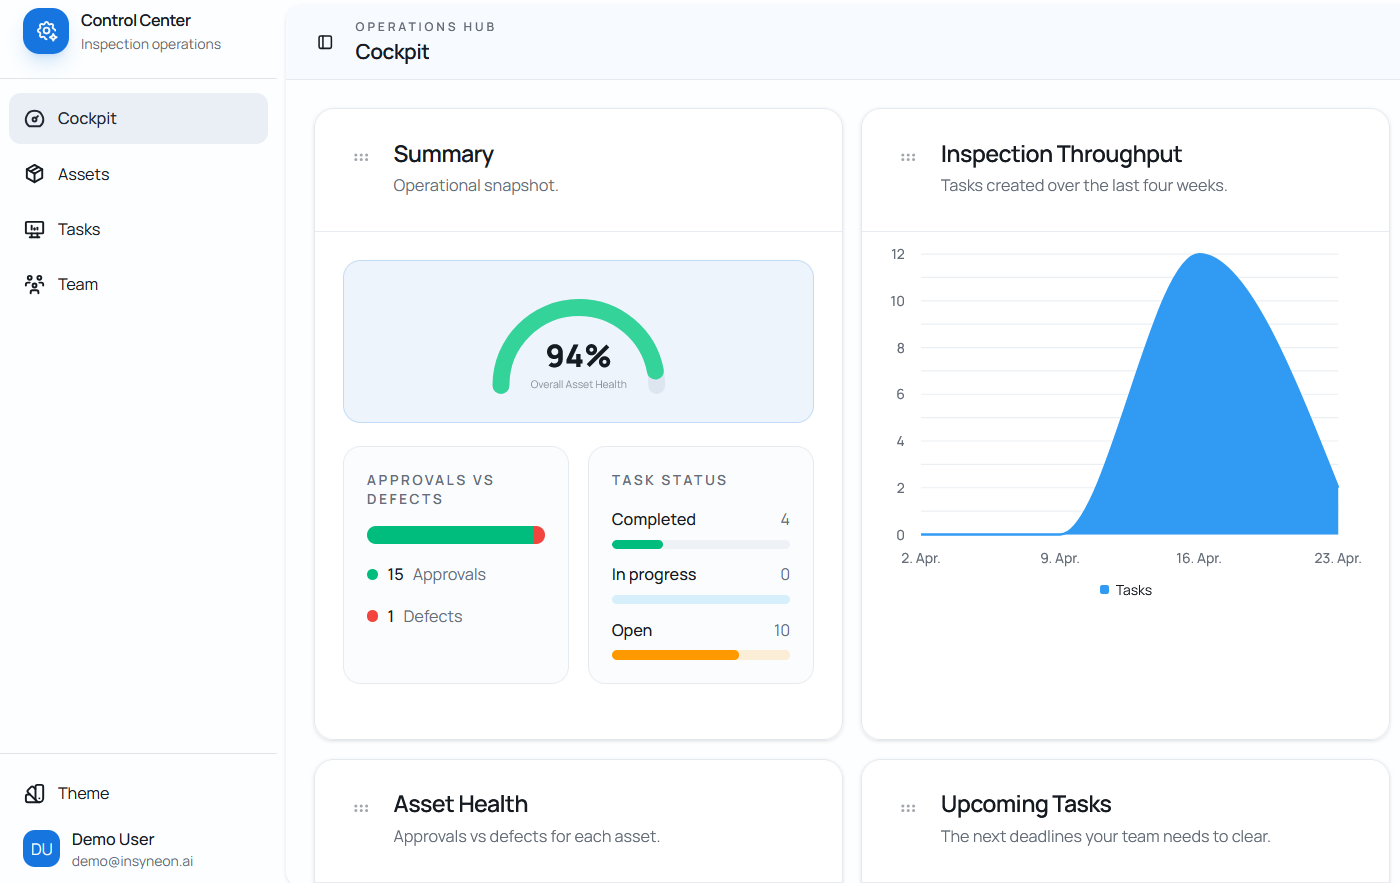Navigate to the Team section

[x=78, y=284]
